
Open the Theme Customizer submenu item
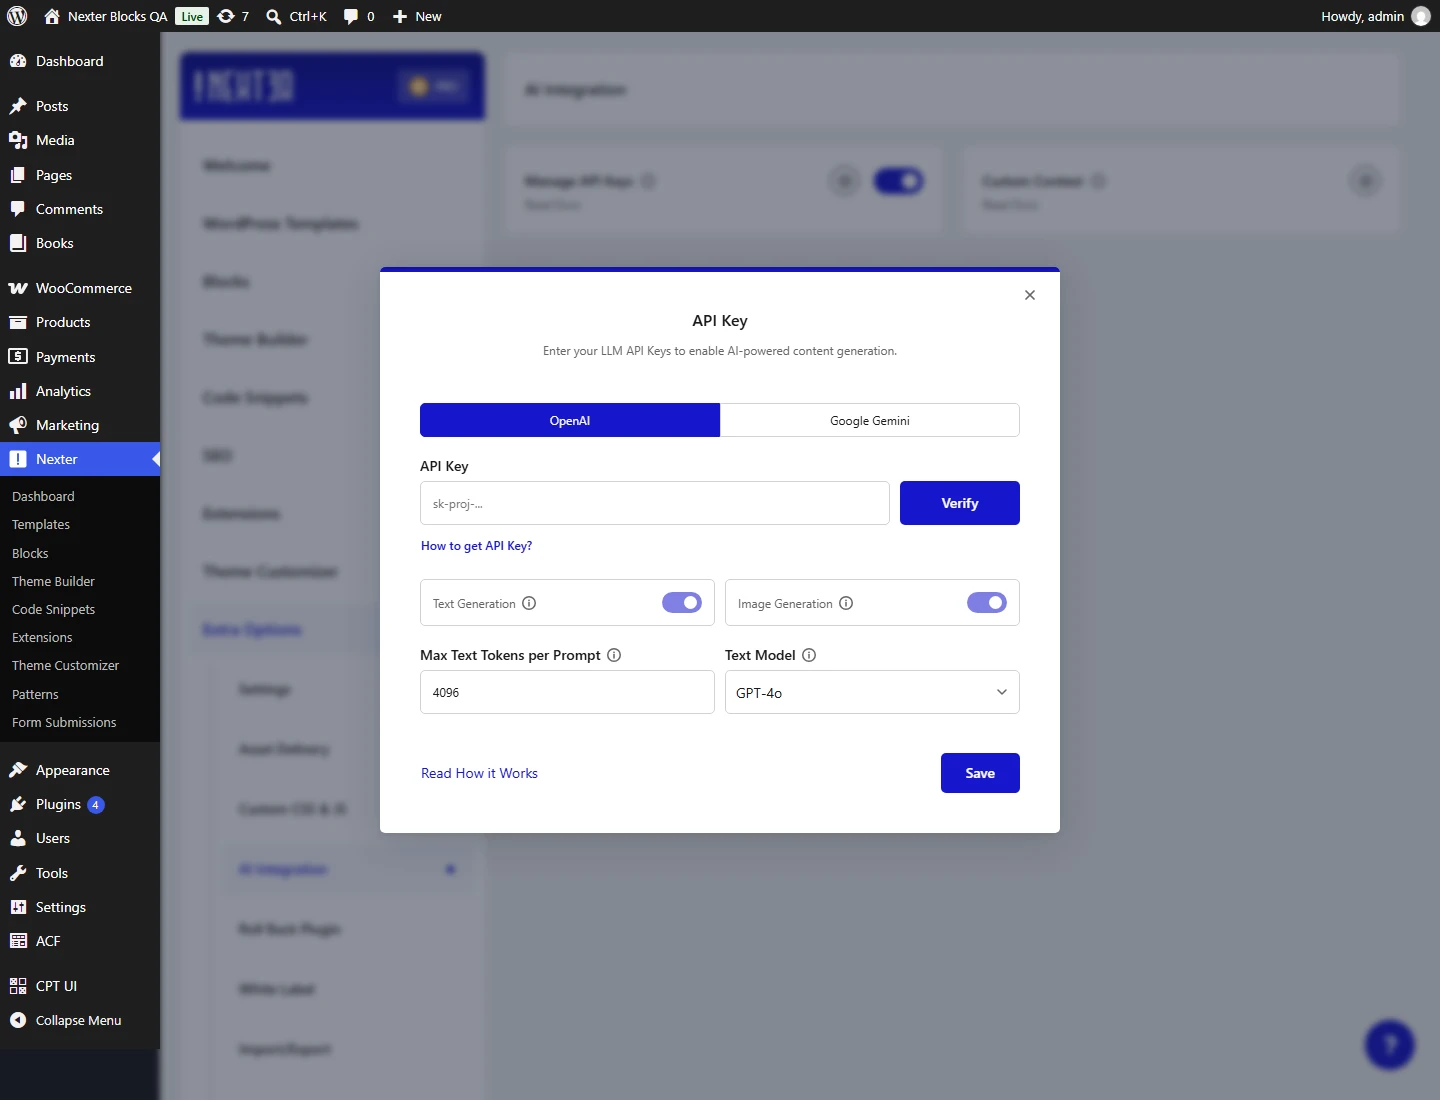pyautogui.click(x=65, y=665)
